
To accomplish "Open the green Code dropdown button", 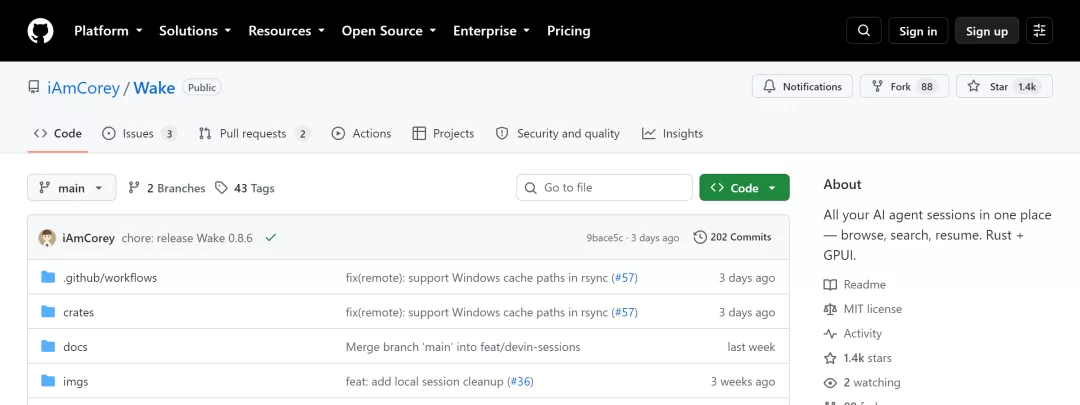I will point(744,188).
